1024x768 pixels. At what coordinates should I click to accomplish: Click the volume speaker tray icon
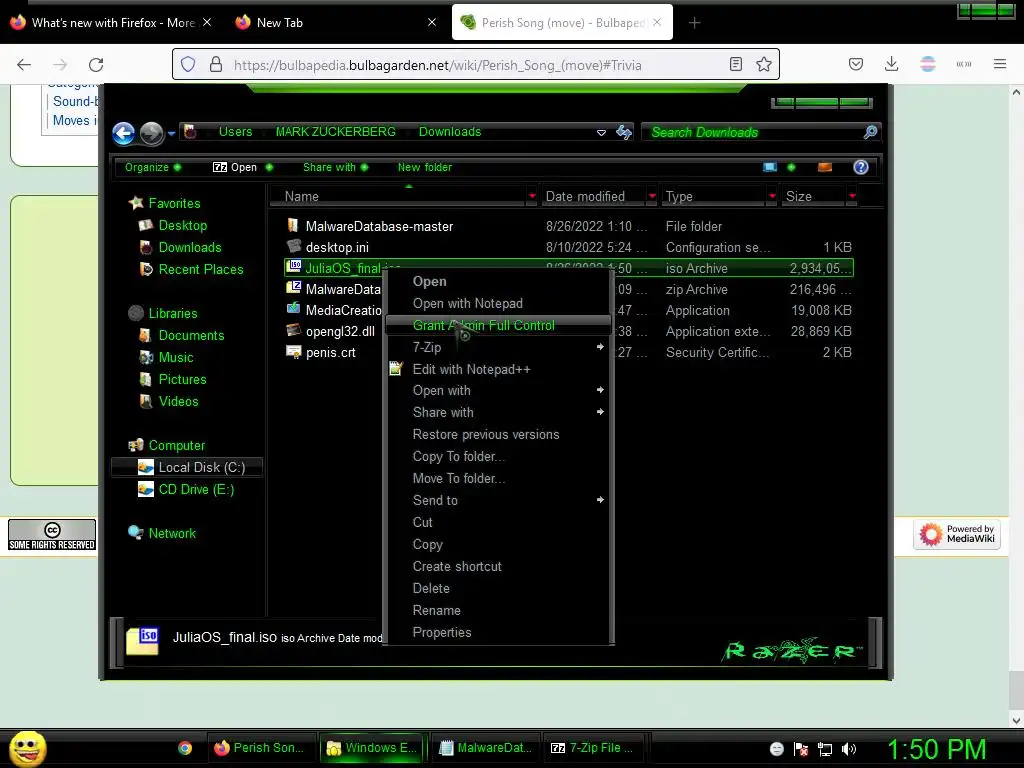click(849, 749)
